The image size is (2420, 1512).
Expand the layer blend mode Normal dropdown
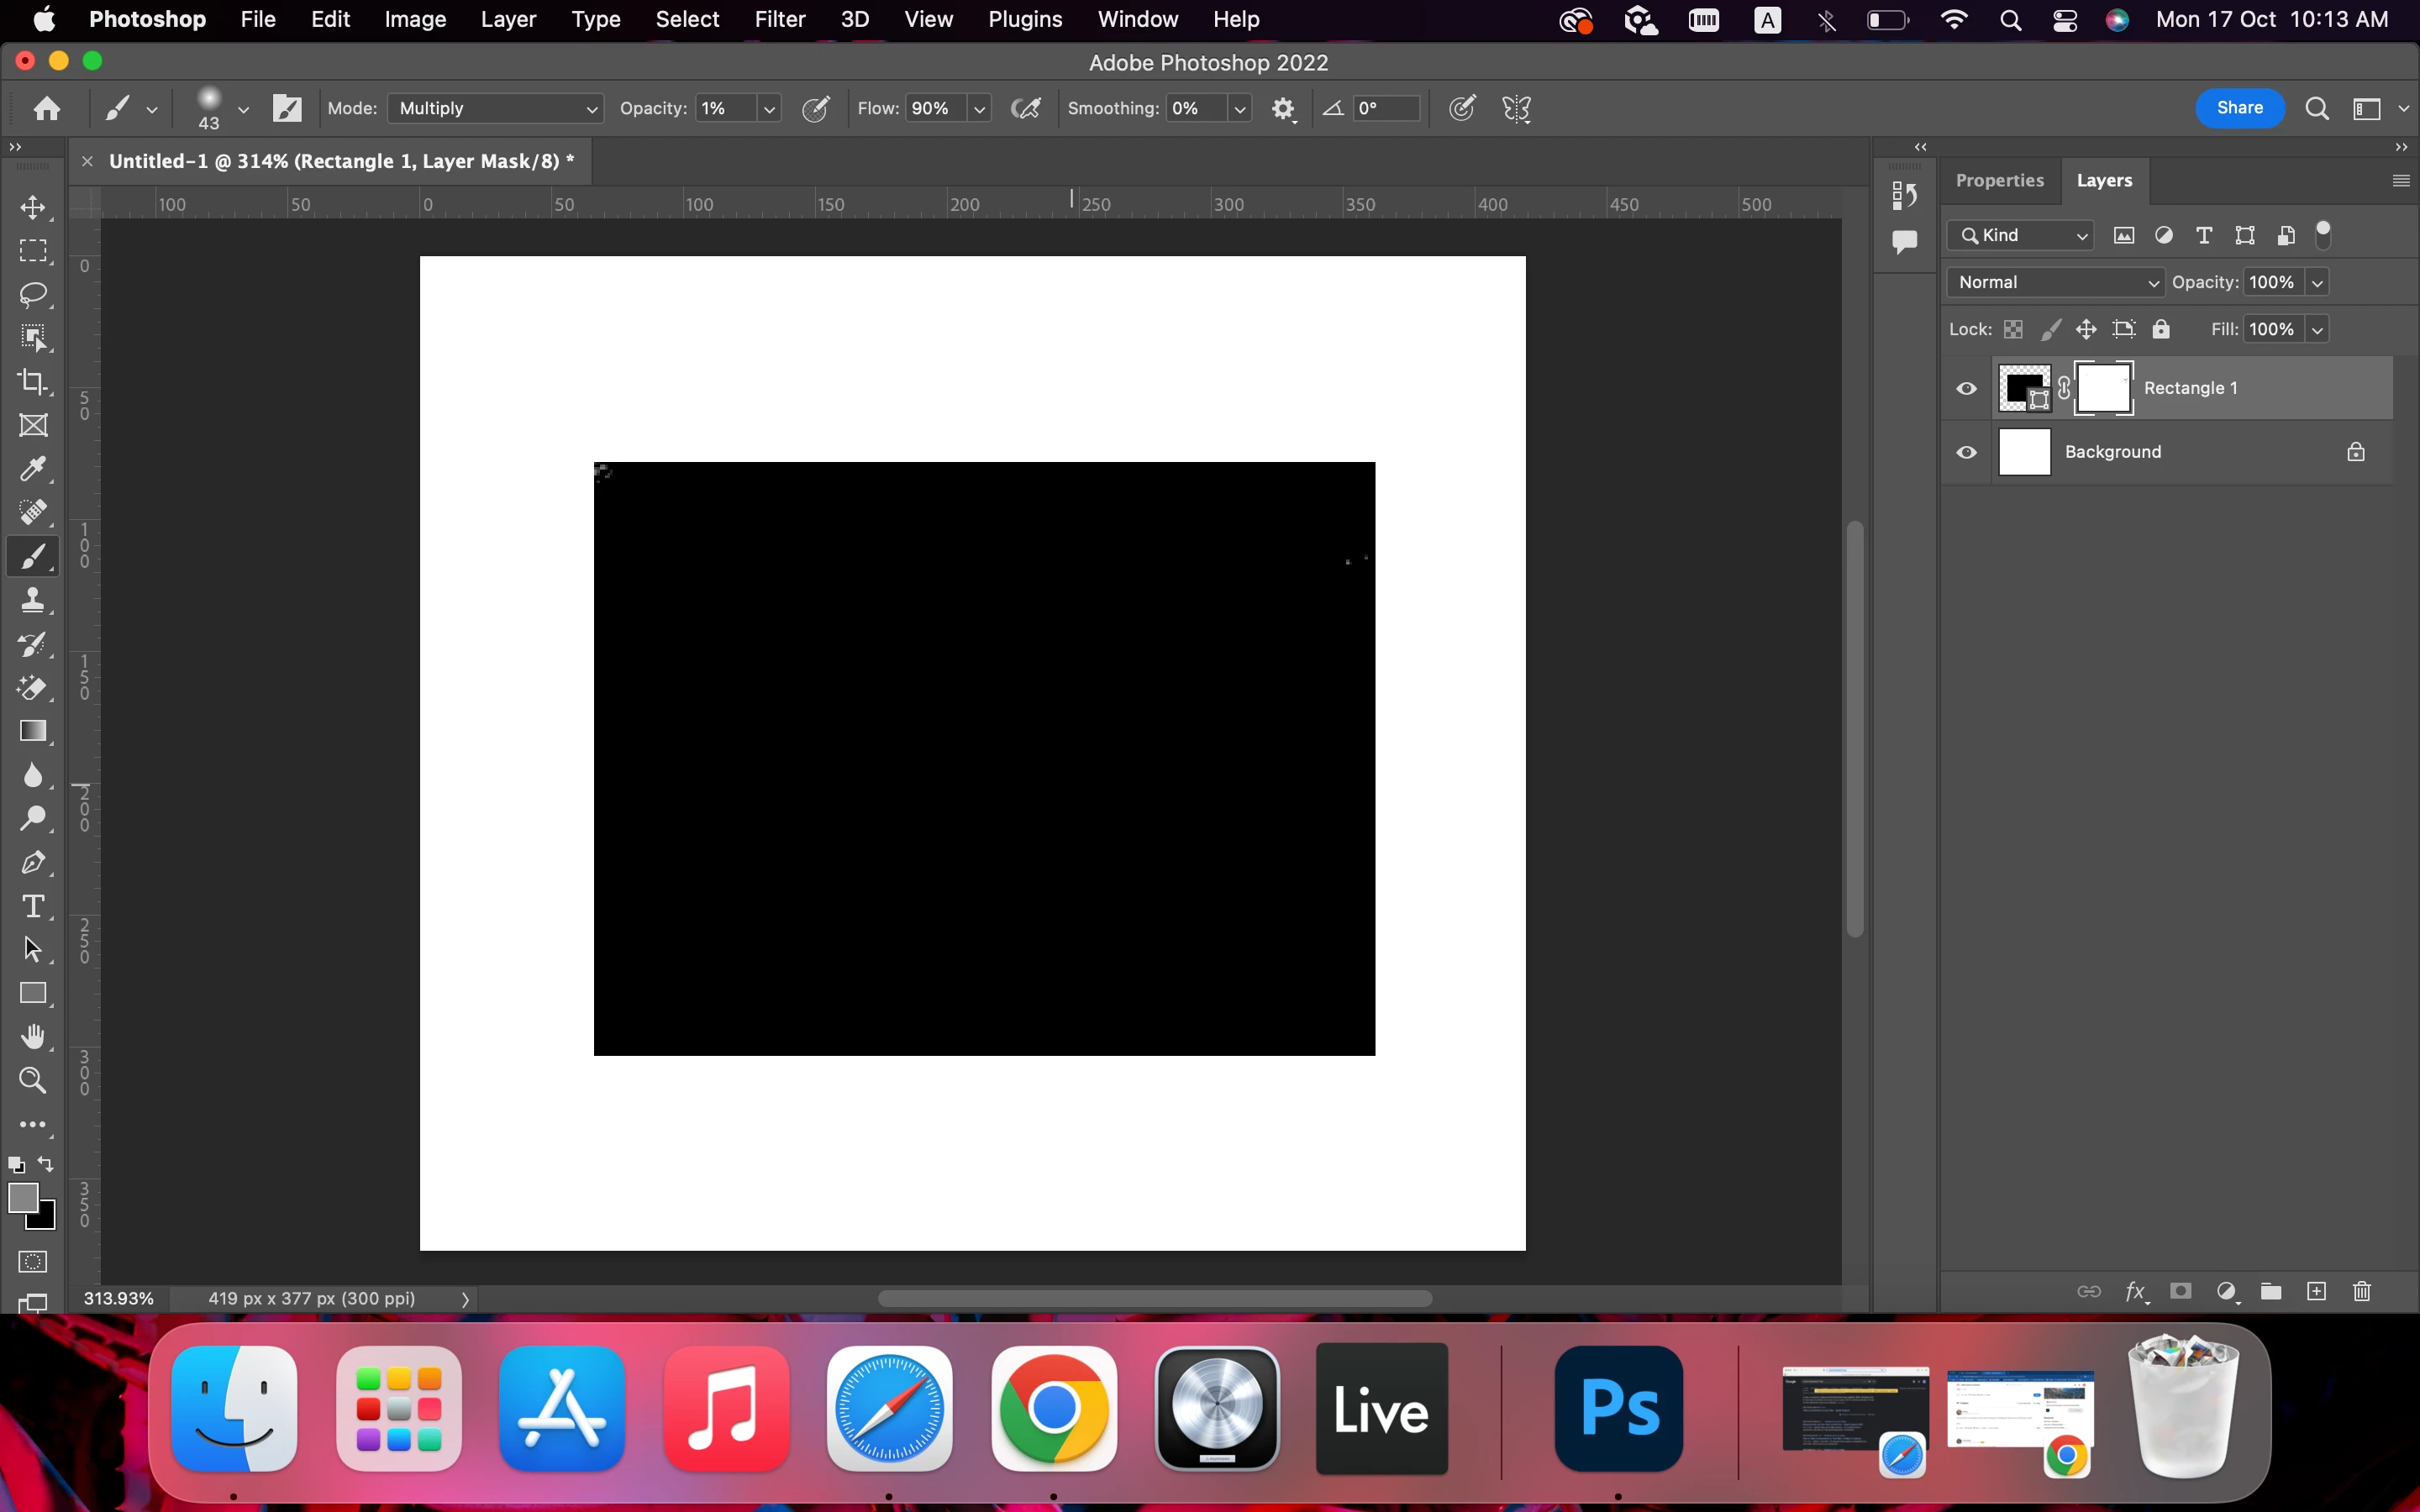(2056, 282)
